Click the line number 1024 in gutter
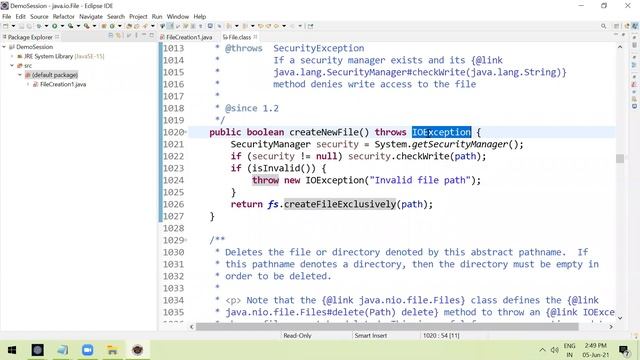 pos(173,180)
